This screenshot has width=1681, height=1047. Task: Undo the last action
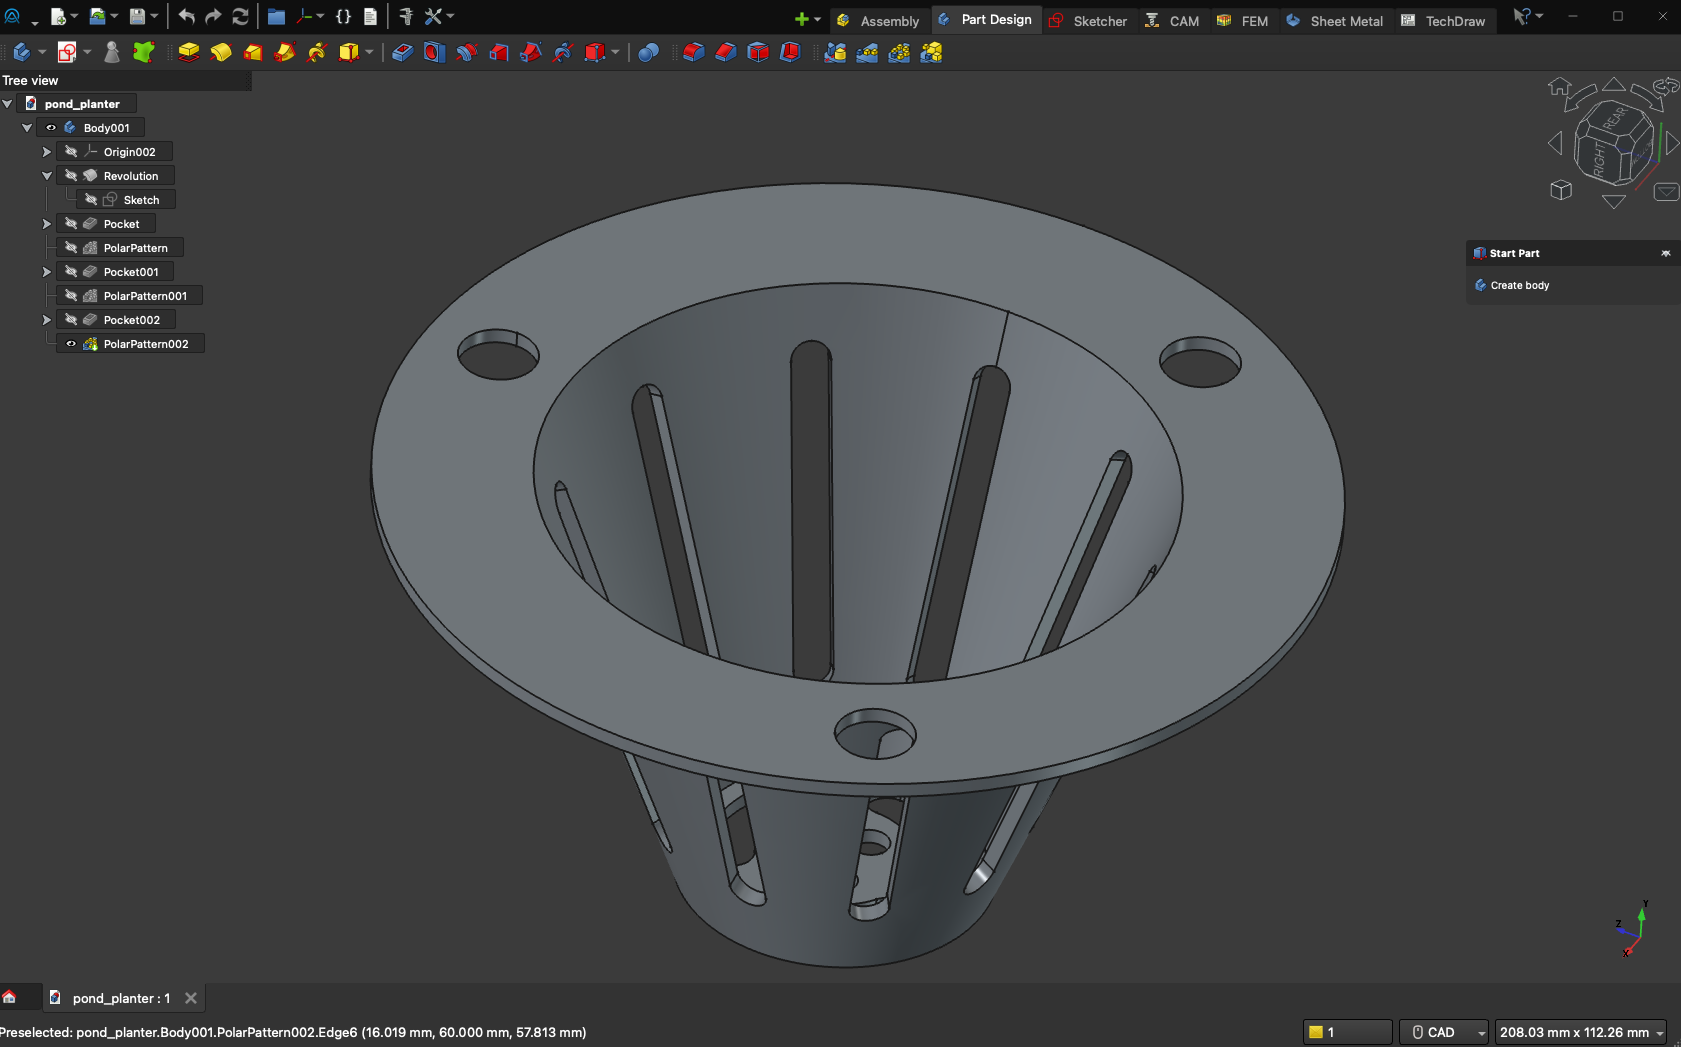click(x=186, y=16)
